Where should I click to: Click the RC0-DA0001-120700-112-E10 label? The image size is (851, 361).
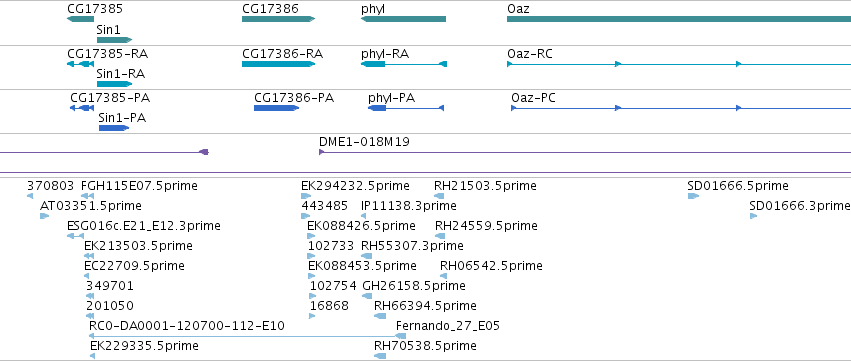pyautogui.click(x=187, y=326)
